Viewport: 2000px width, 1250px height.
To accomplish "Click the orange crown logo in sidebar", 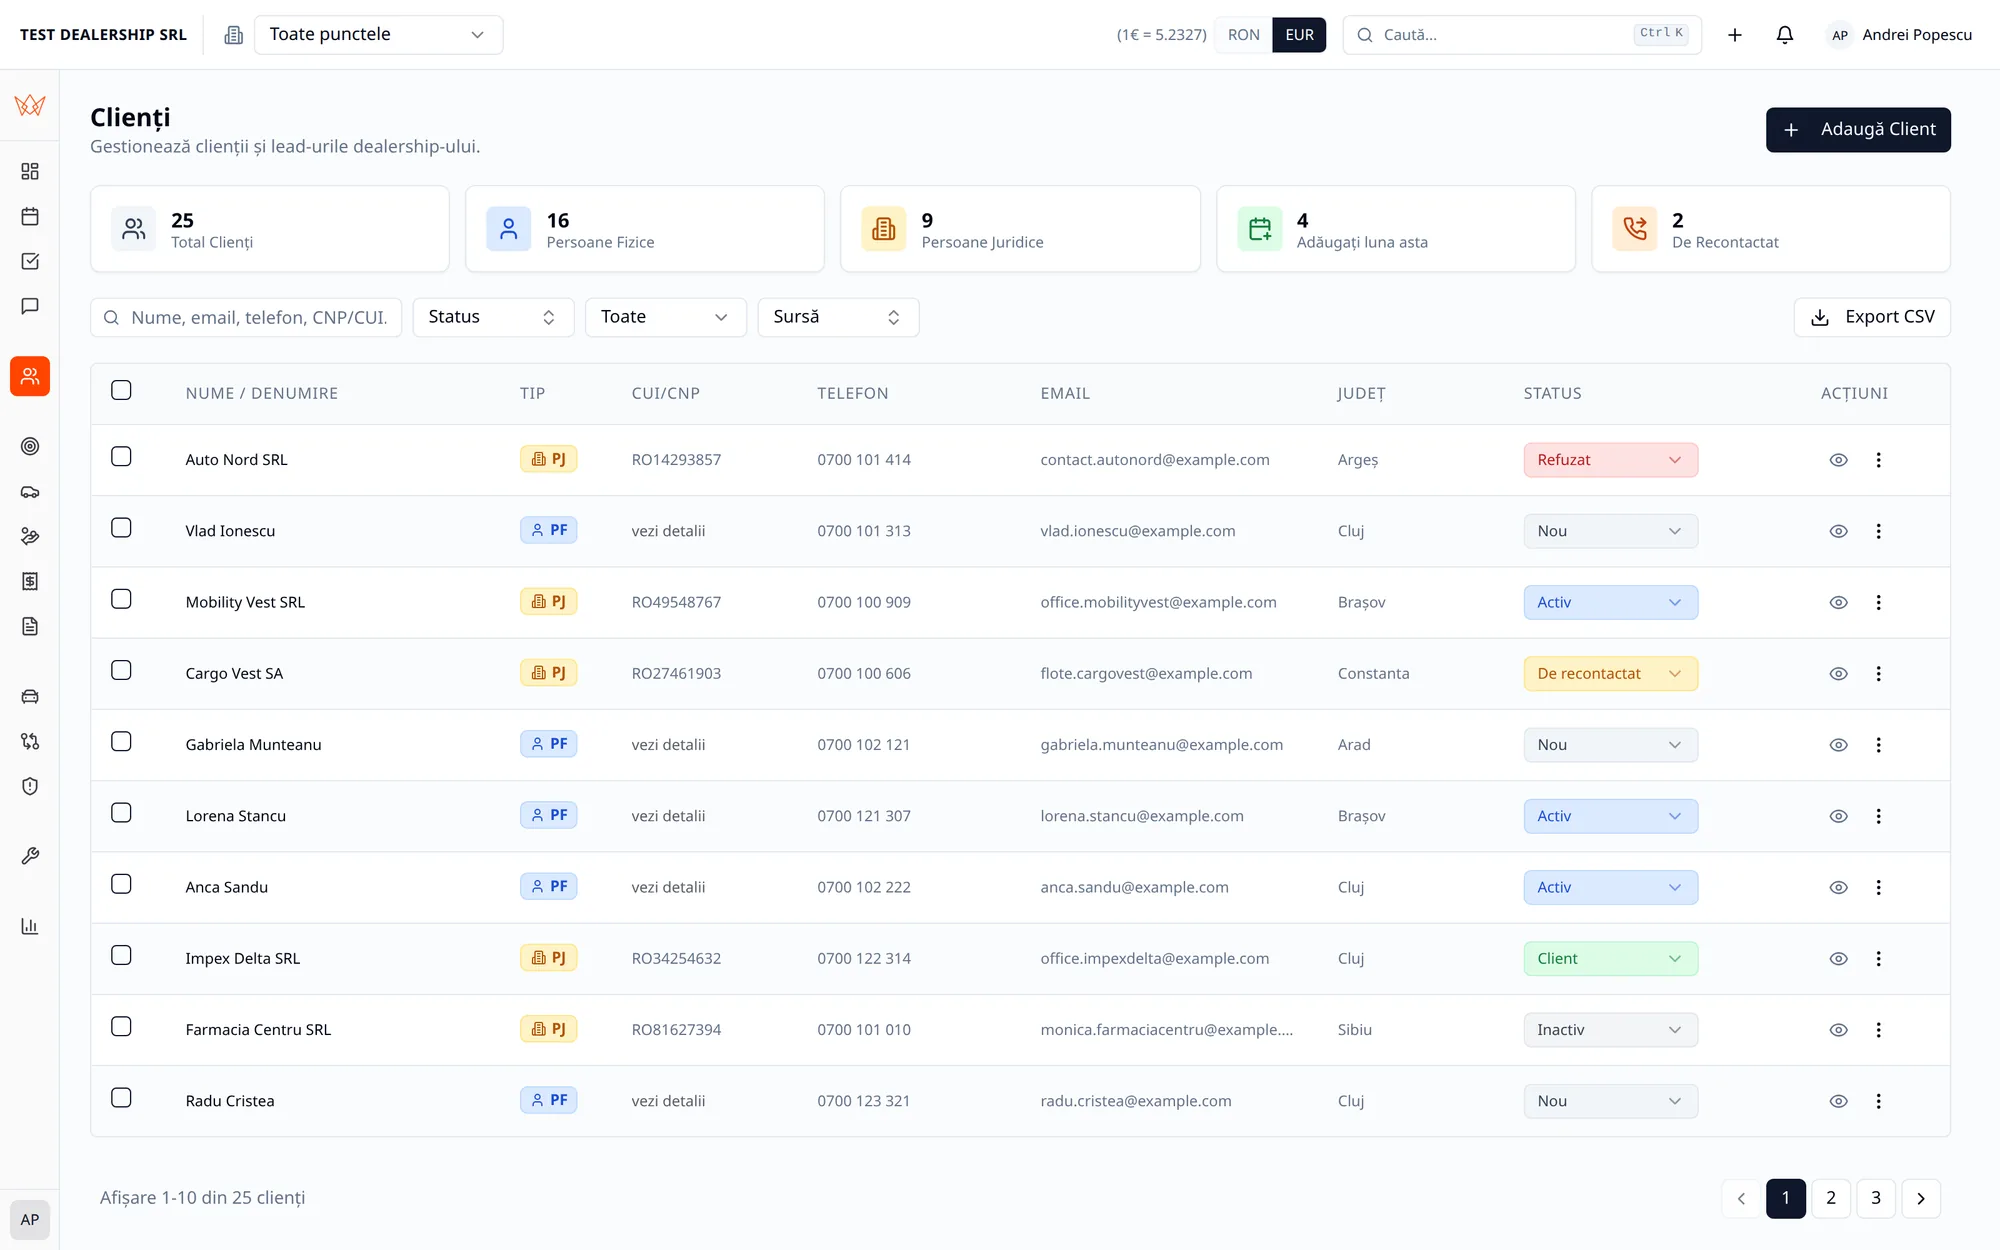I will [30, 104].
